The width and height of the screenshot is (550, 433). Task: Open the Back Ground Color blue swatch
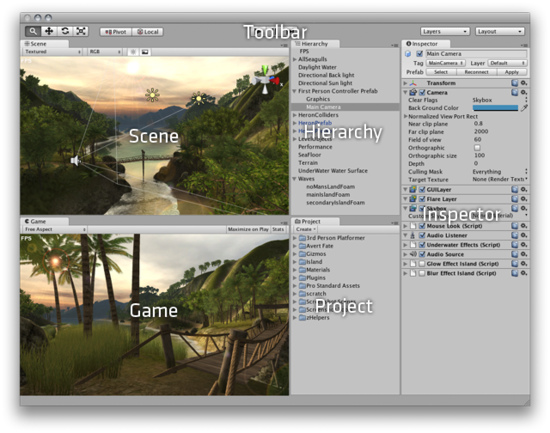click(495, 108)
